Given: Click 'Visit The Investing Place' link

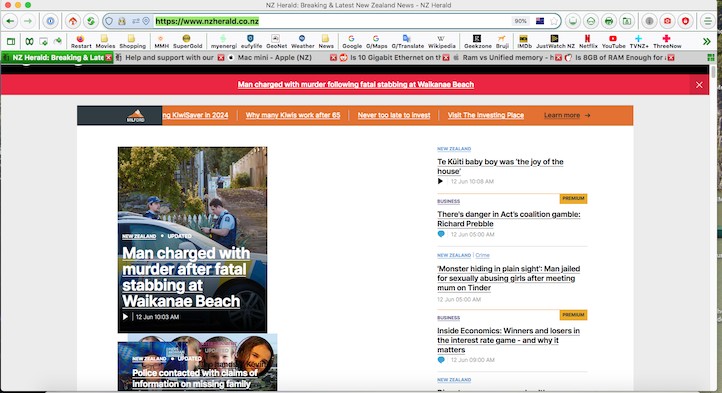Looking at the screenshot, I should [x=486, y=115].
